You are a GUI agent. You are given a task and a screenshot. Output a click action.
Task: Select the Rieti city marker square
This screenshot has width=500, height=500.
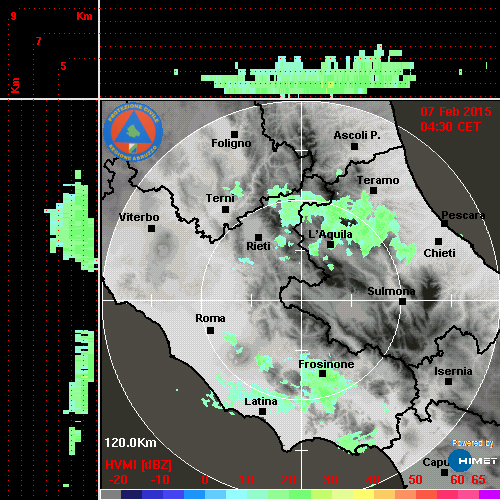click(x=258, y=237)
